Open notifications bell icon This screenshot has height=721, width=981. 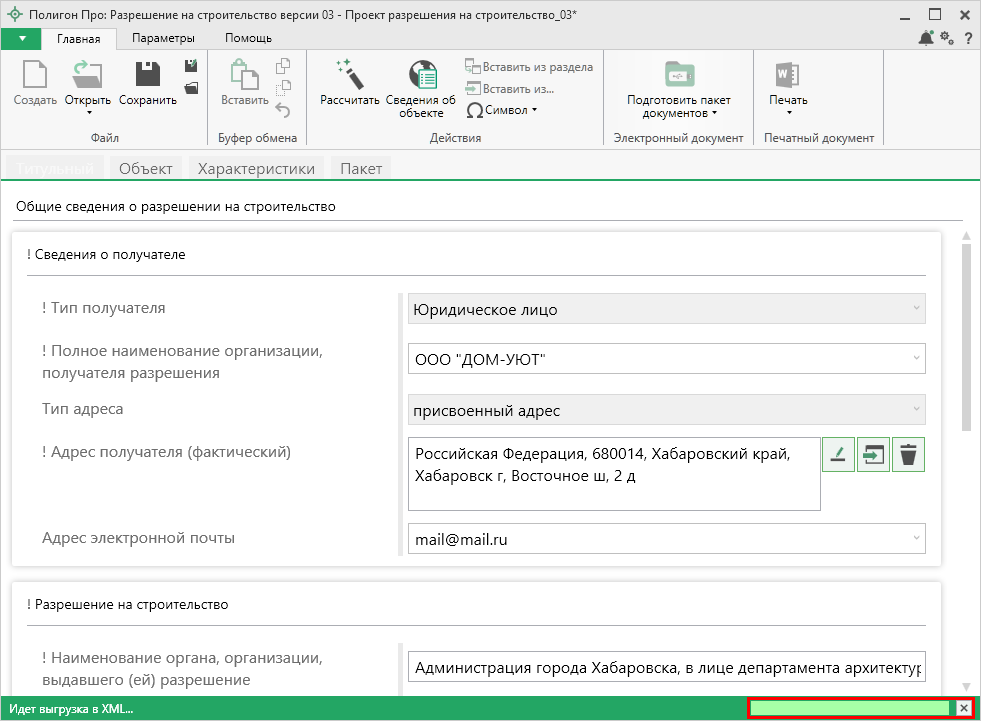point(925,38)
